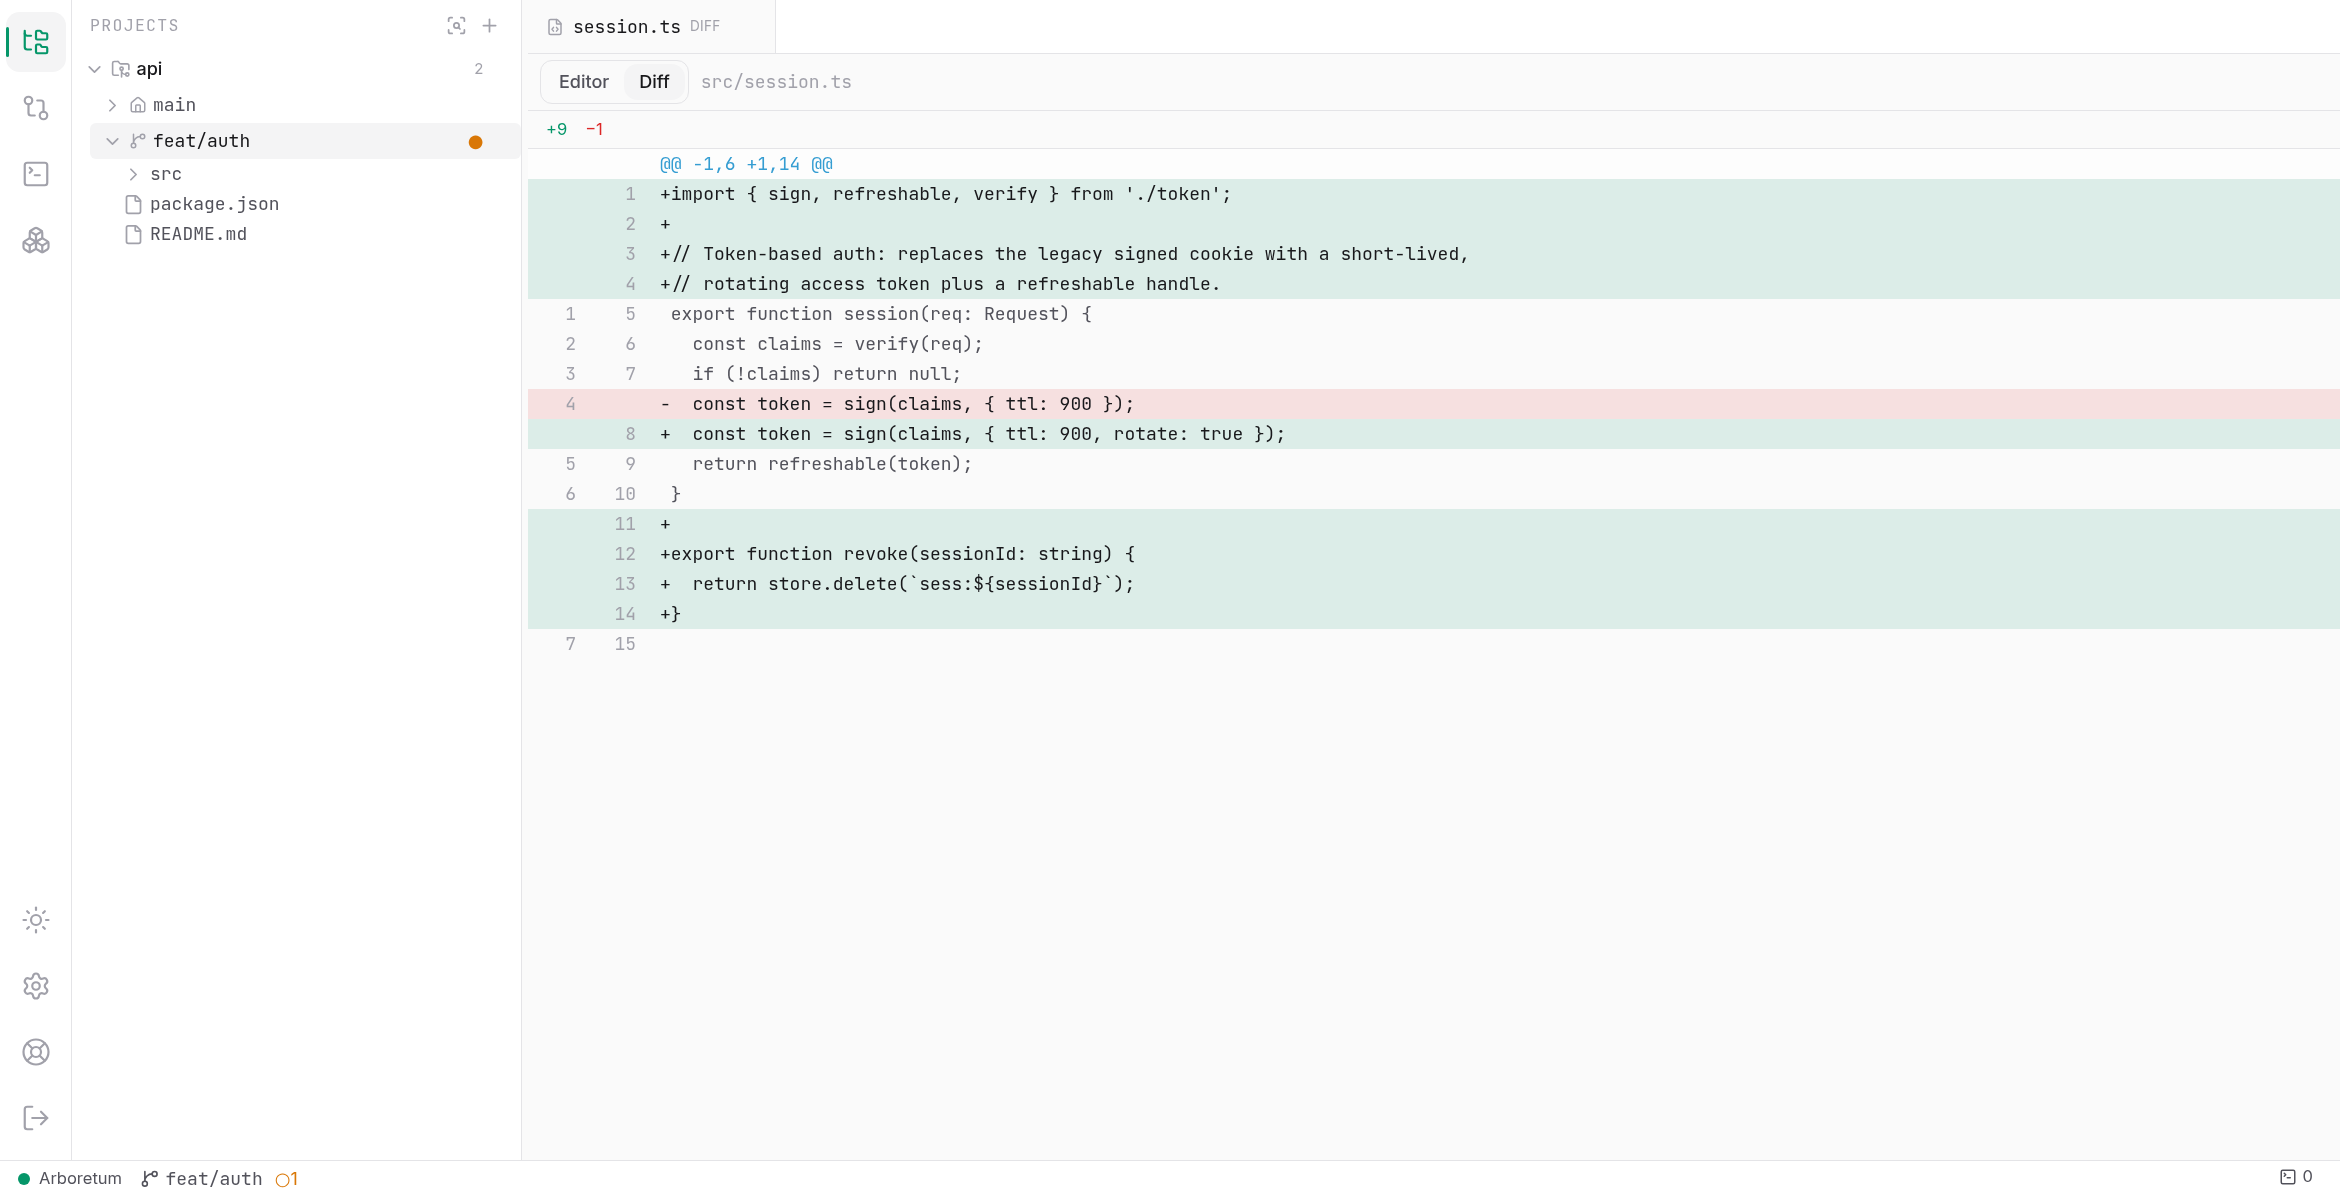Add a new project with plus icon
2340x1196 pixels.
(x=489, y=26)
